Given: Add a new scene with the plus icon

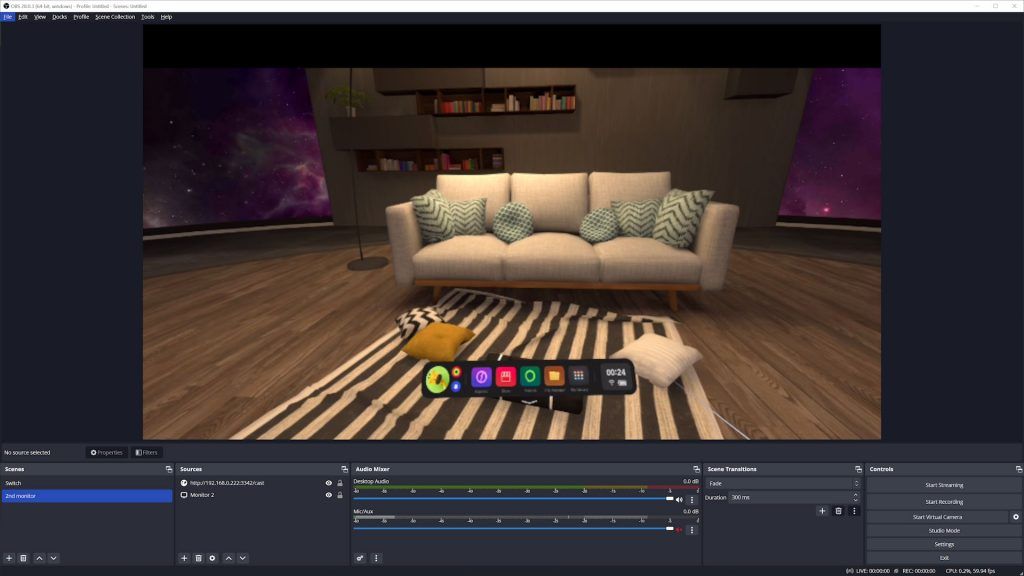Looking at the screenshot, I should pyautogui.click(x=9, y=558).
